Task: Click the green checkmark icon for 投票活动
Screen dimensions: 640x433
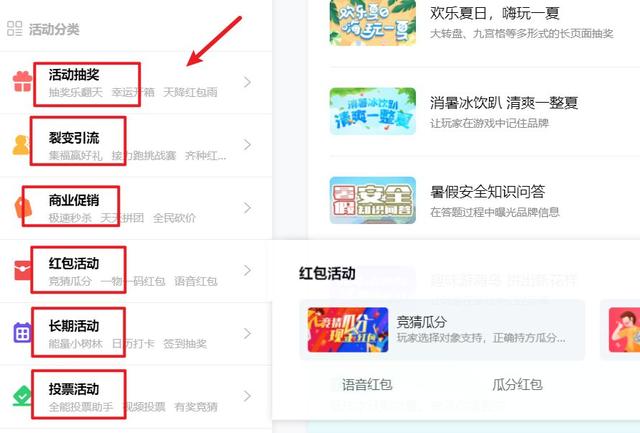Action: pyautogui.click(x=22, y=395)
